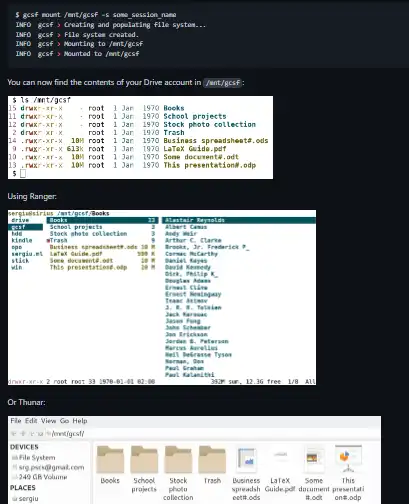Select LaTeX Guide.pdf in Ranger's middle column
409x504 pixels.
76,254
